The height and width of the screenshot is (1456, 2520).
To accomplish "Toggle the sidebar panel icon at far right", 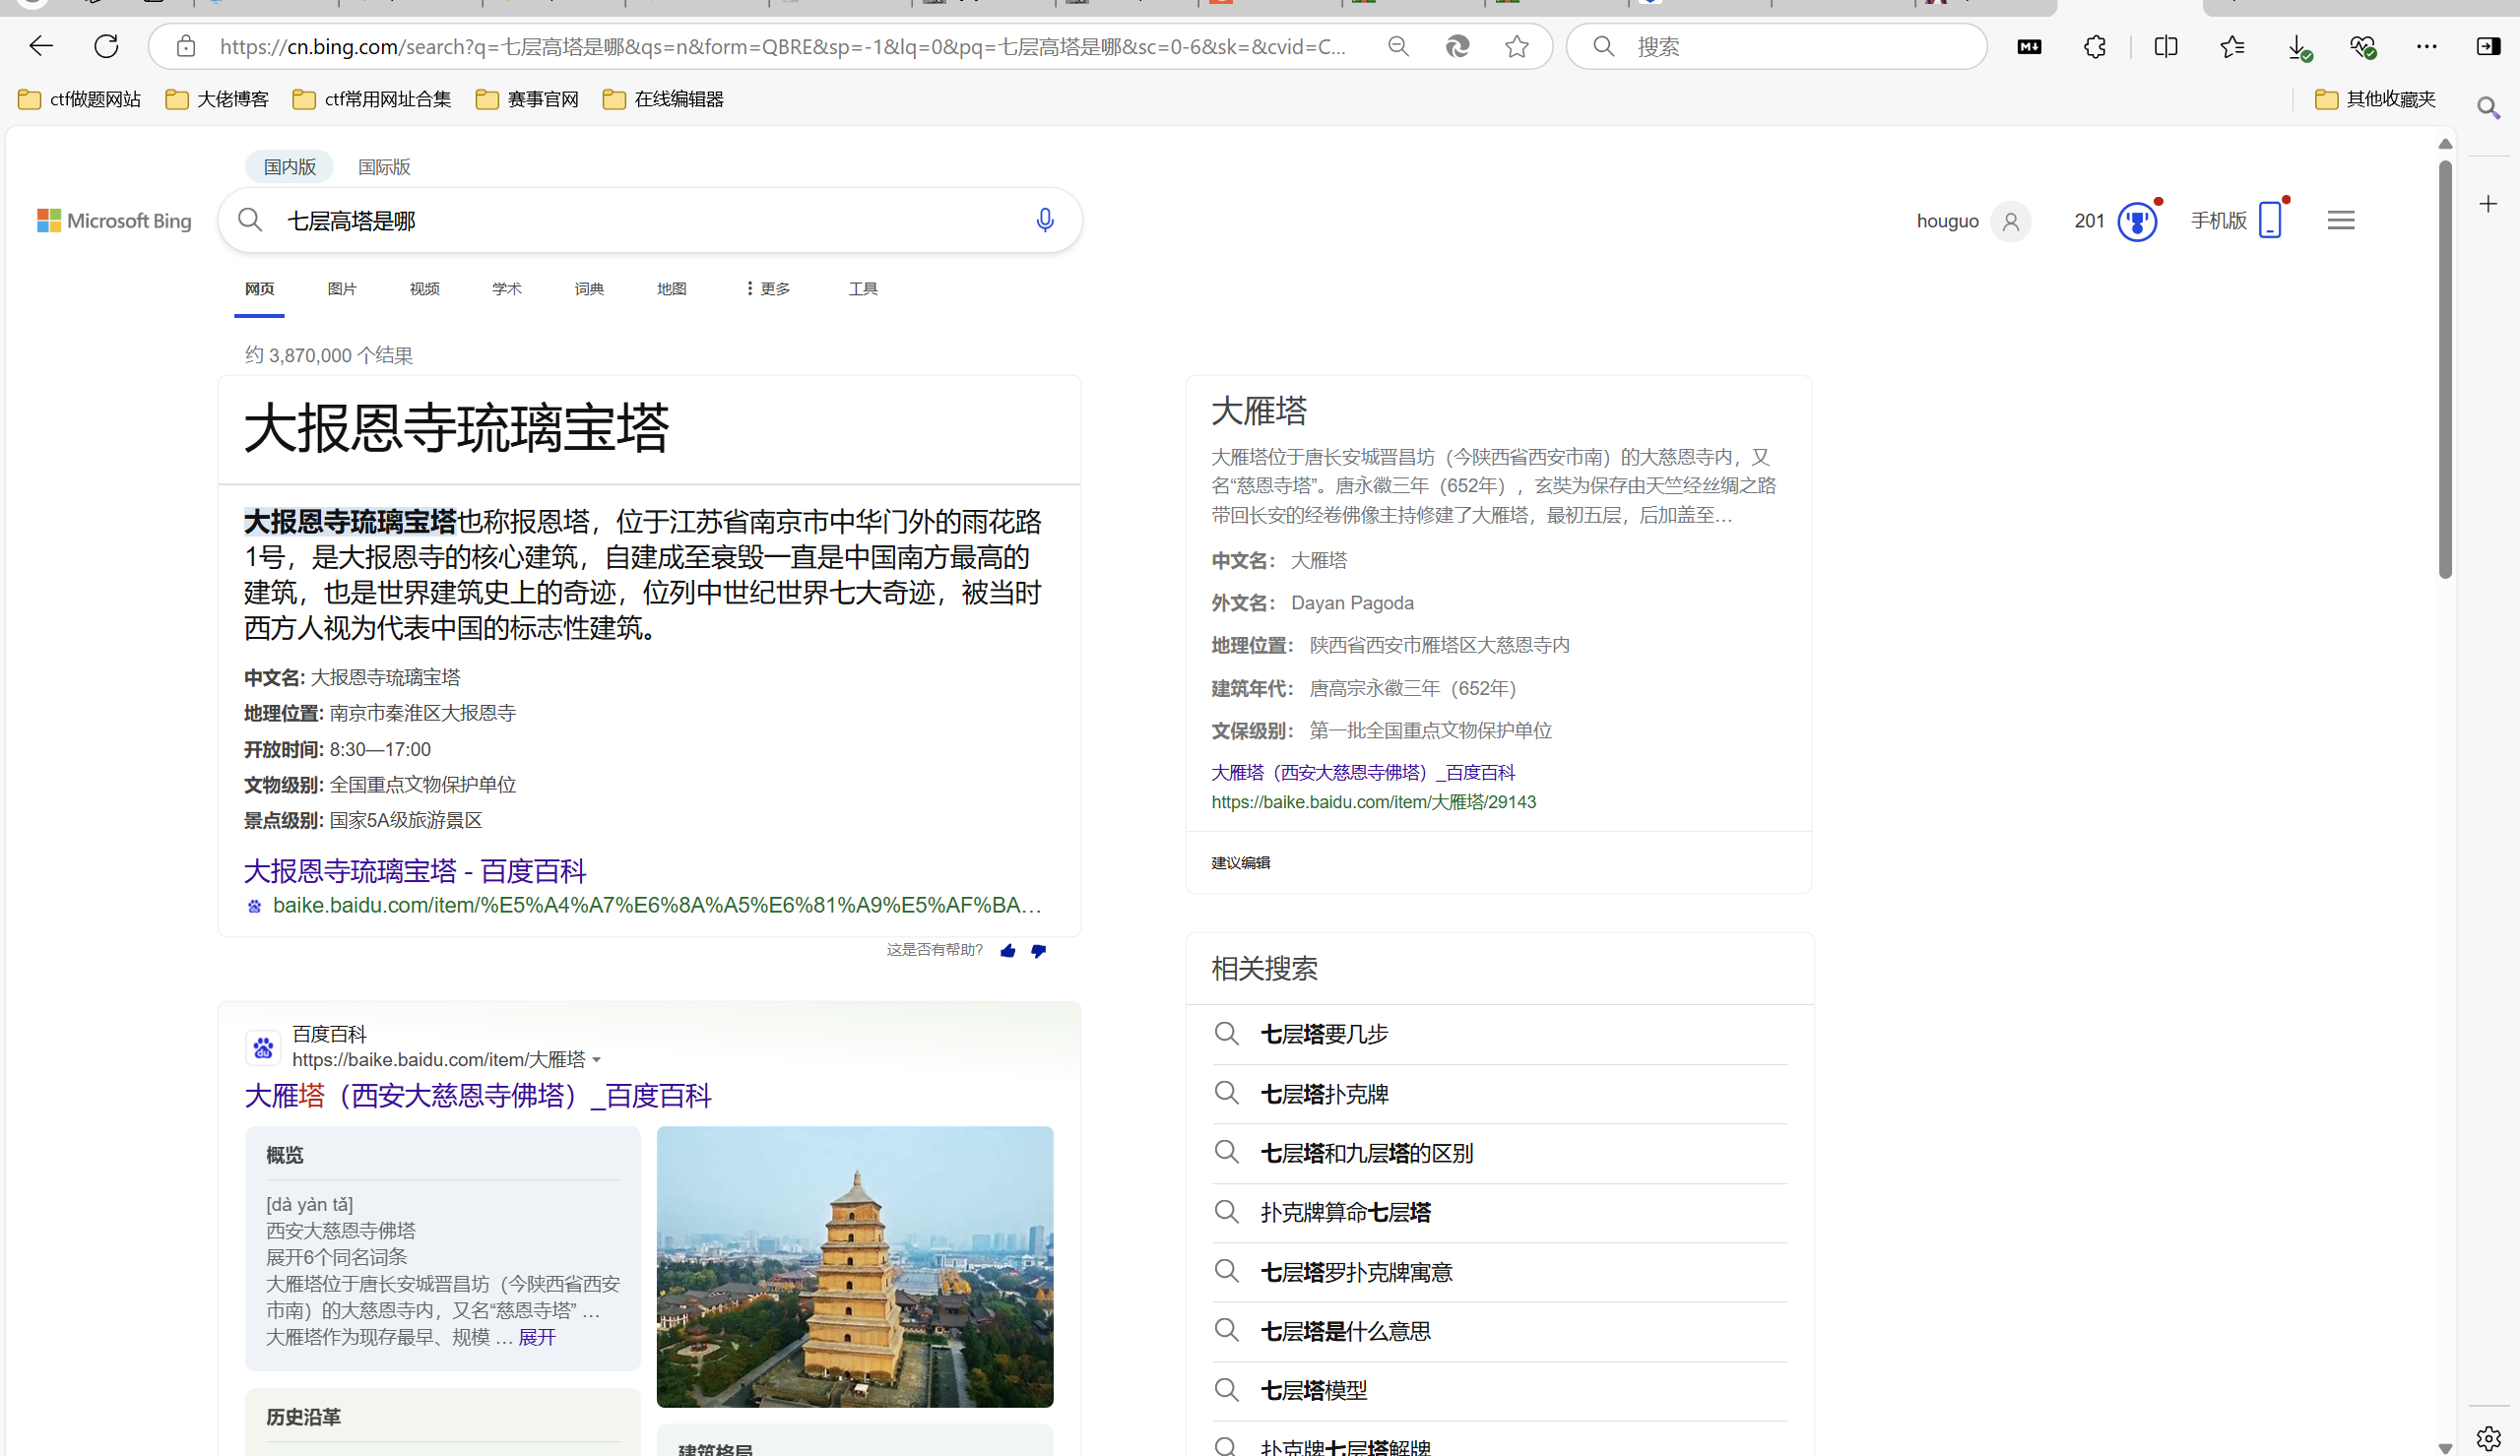I will click(2488, 46).
